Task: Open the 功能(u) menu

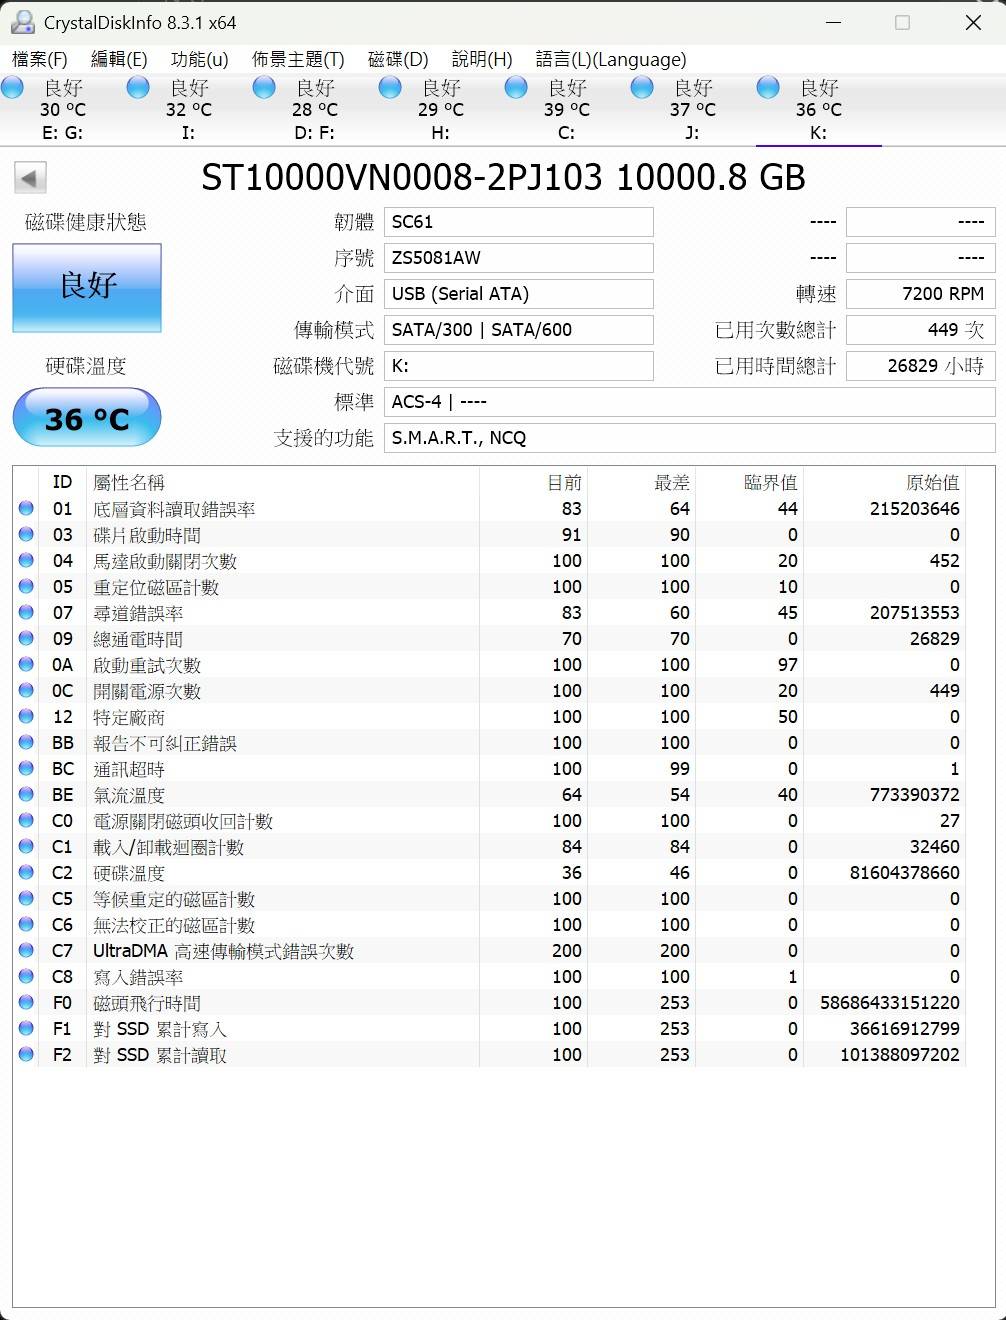Action: (x=199, y=59)
